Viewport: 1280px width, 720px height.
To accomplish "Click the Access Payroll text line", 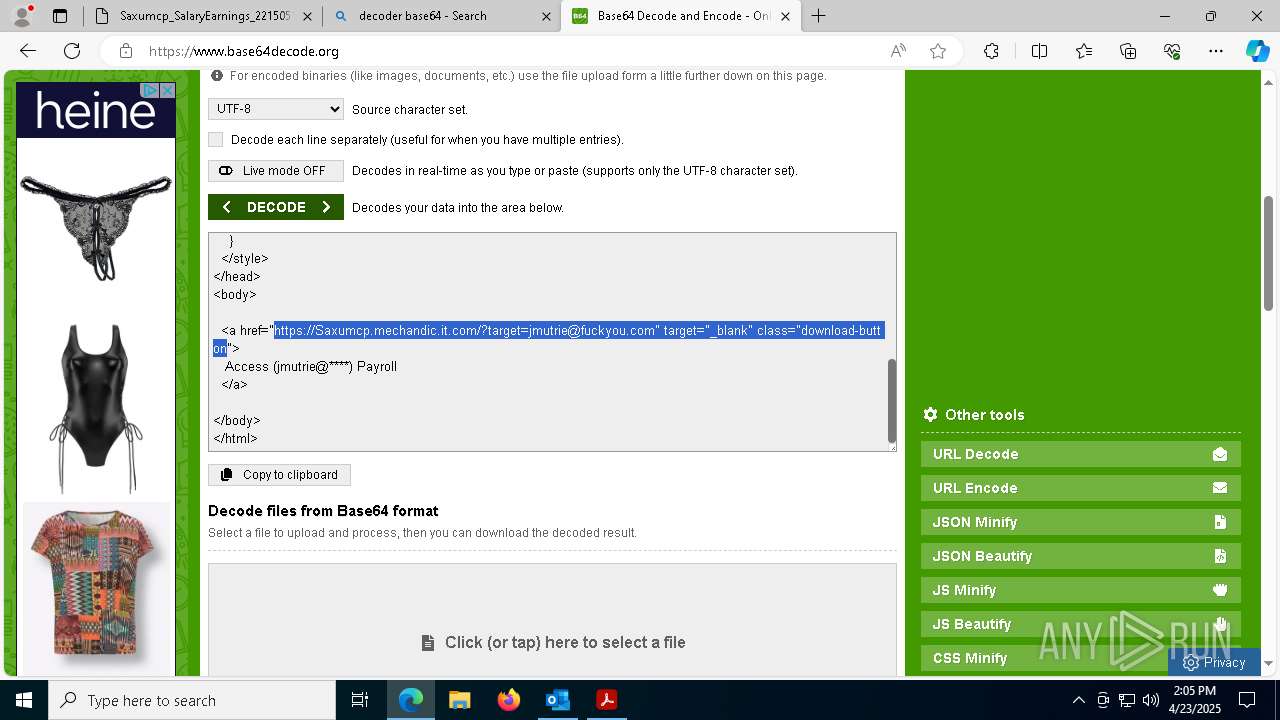I will click(311, 367).
